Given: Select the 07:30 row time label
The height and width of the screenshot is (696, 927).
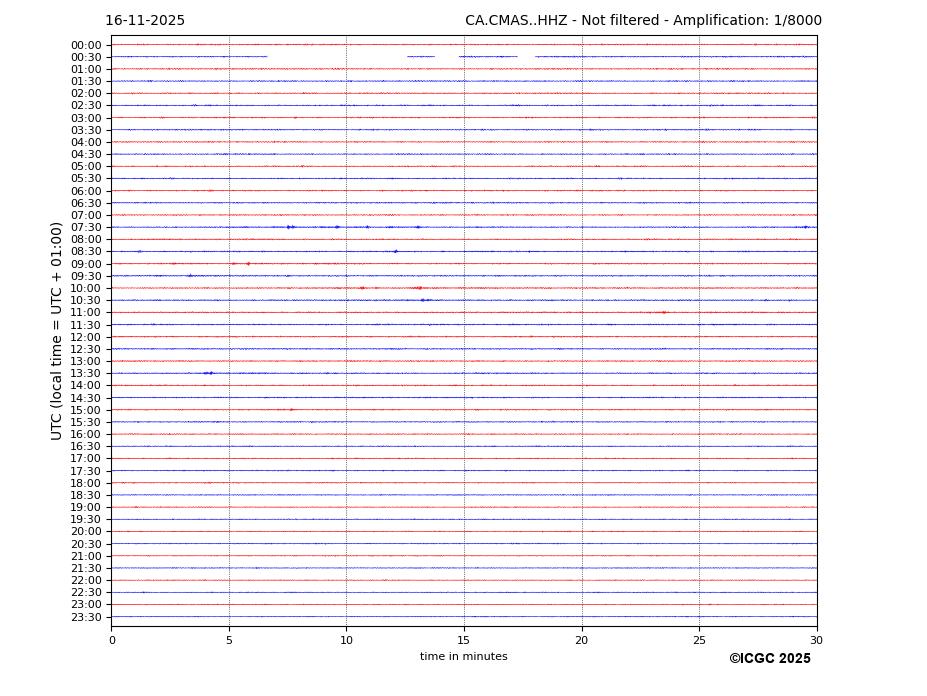Looking at the screenshot, I should tap(85, 228).
